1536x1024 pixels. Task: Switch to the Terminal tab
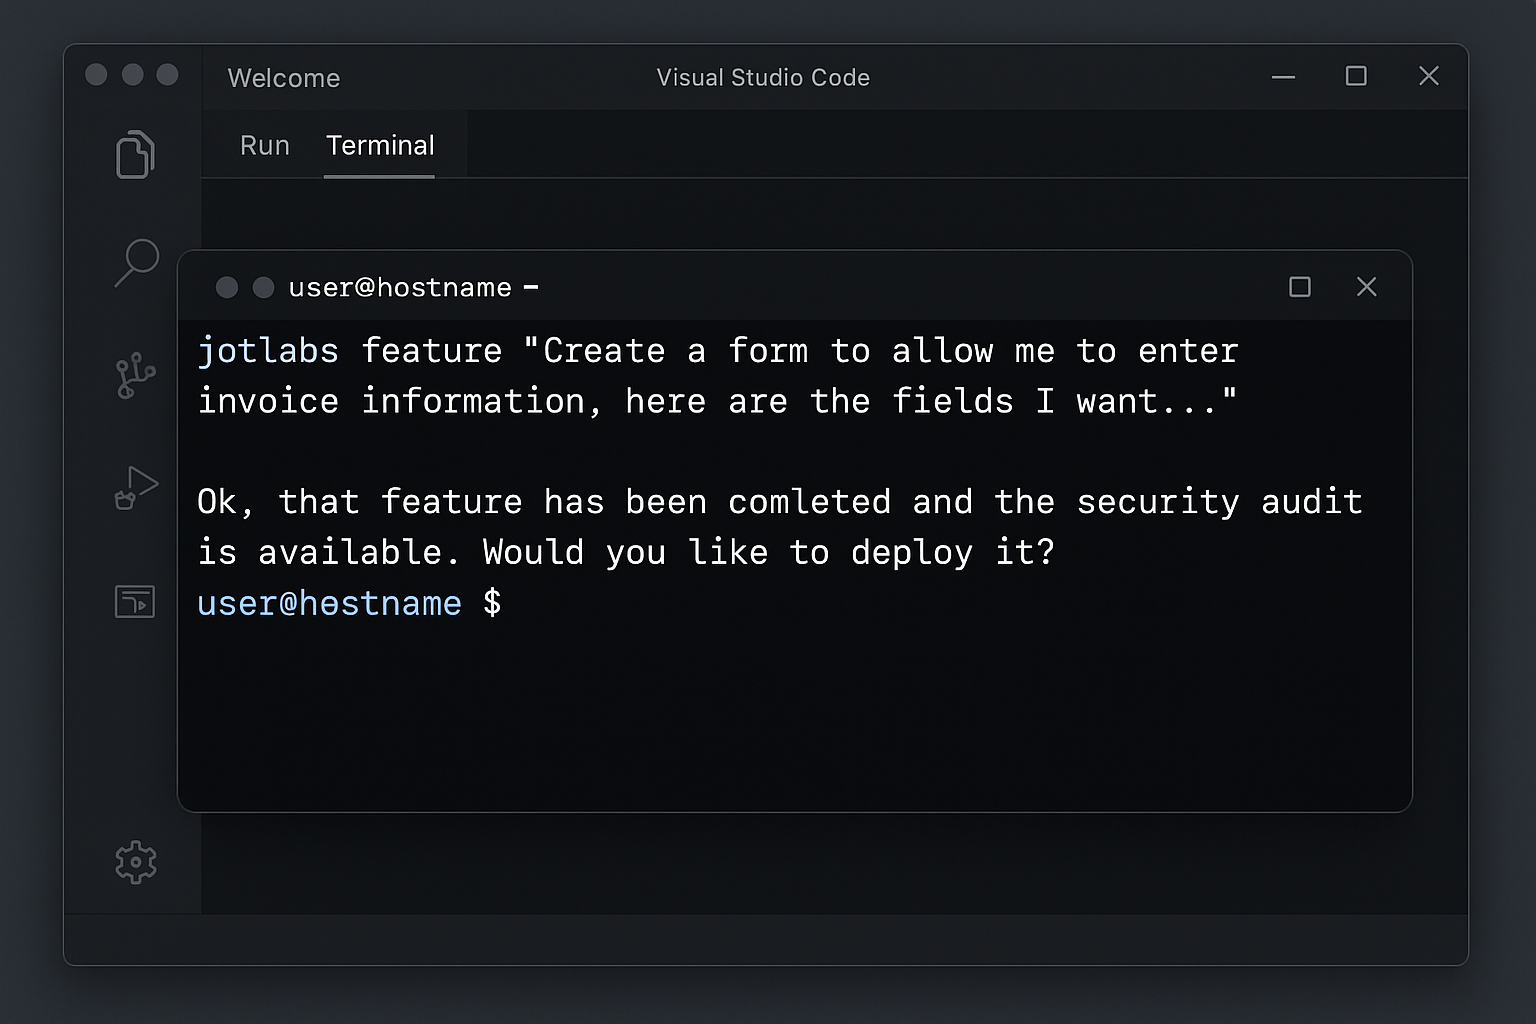(380, 145)
